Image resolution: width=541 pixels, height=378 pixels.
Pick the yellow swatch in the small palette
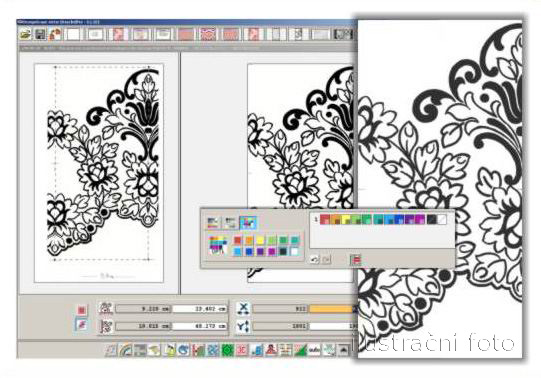(260, 240)
